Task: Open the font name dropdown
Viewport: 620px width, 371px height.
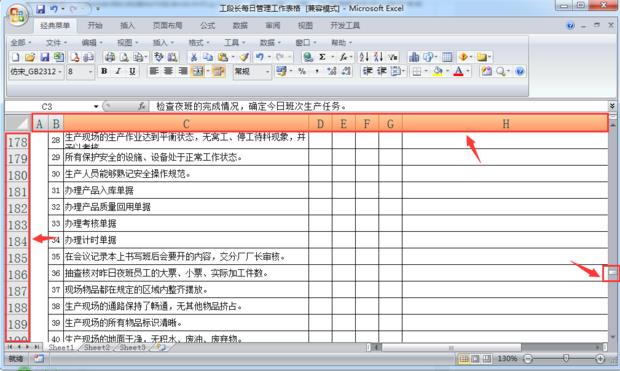Action: tap(60, 72)
